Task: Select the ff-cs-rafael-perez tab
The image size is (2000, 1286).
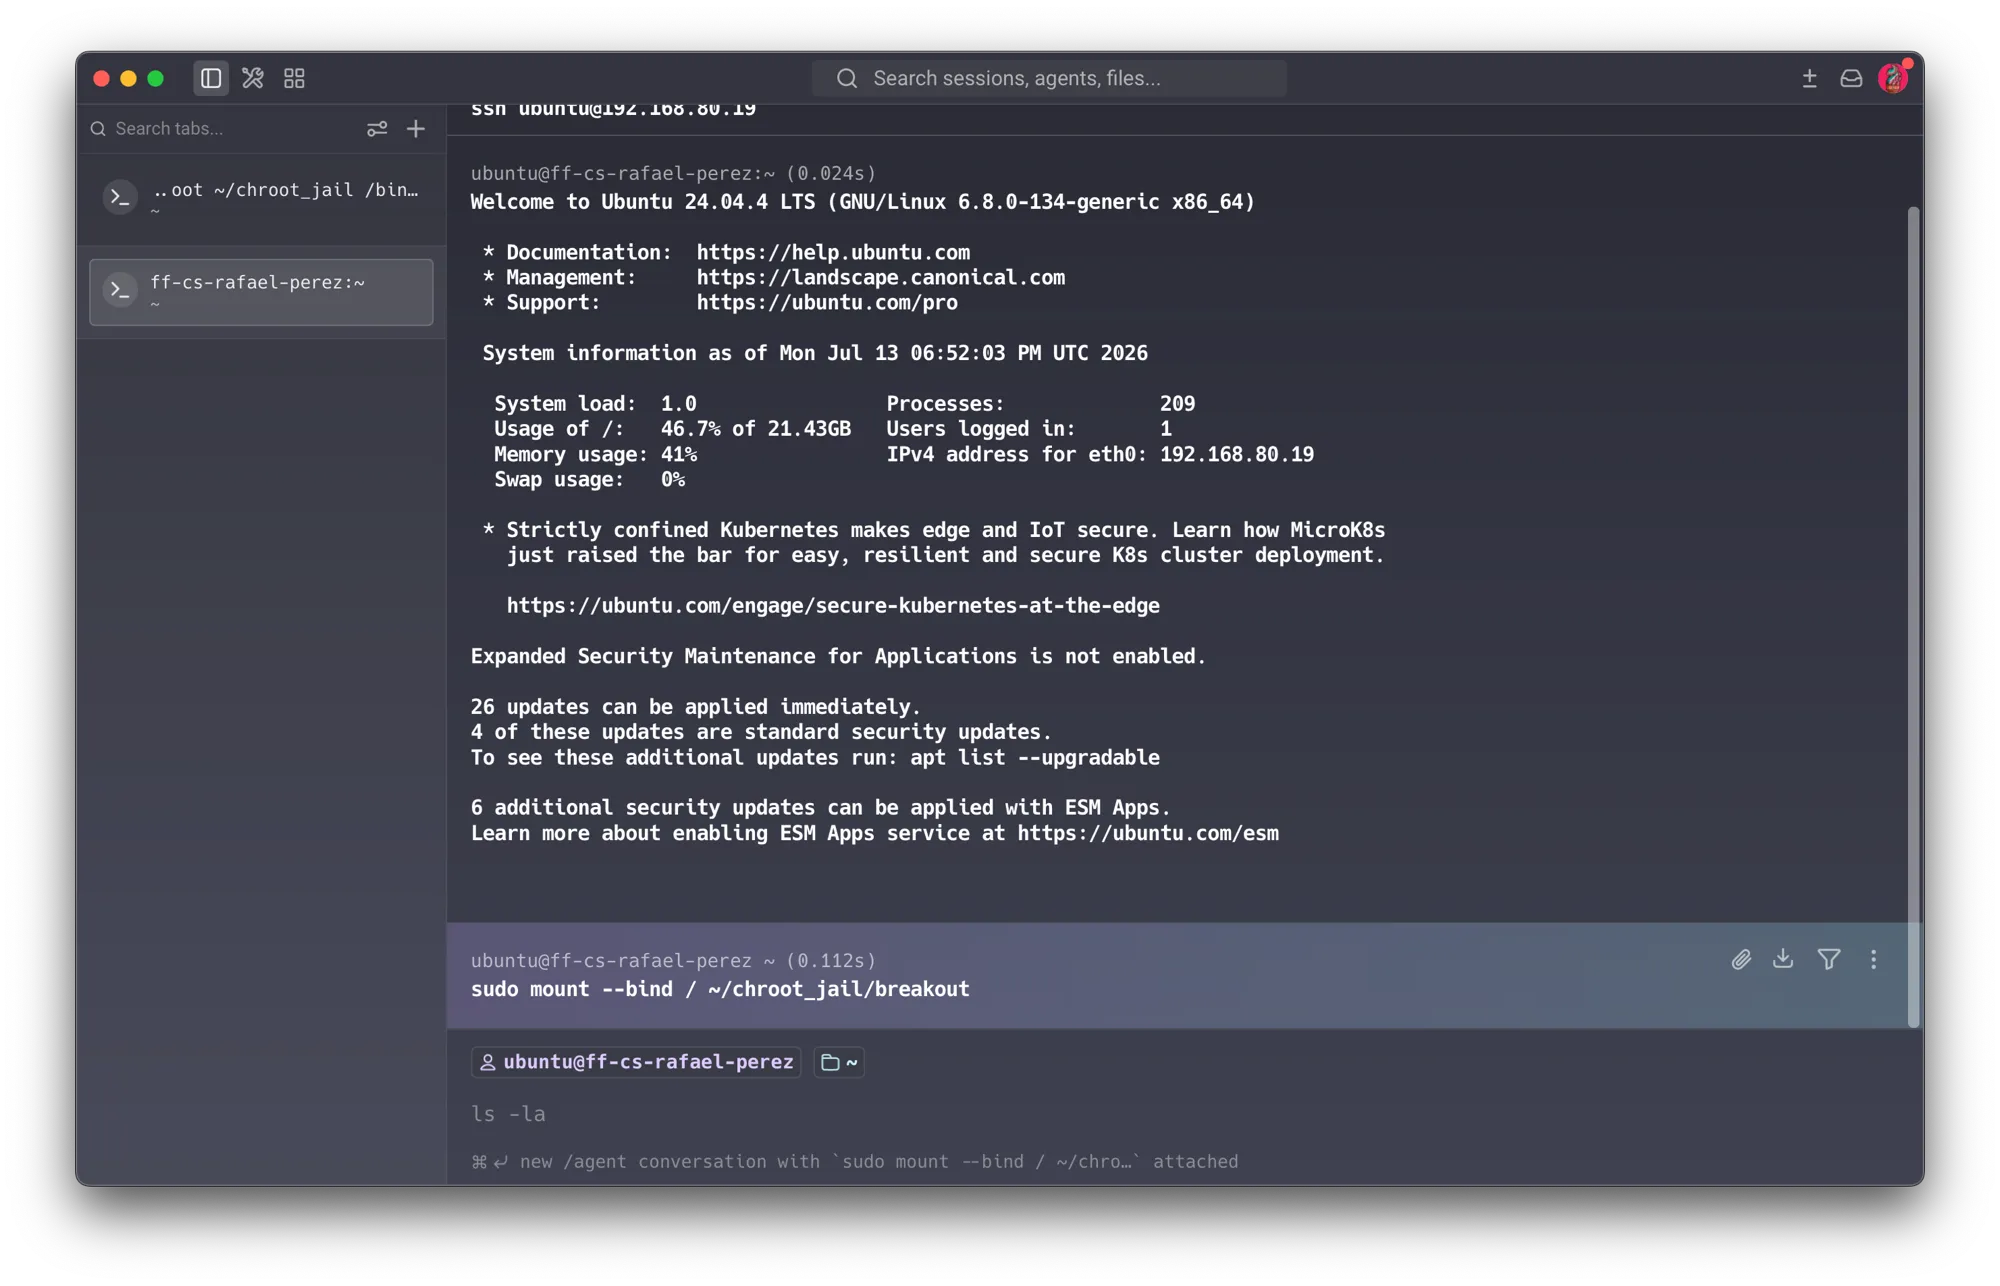Action: [262, 292]
